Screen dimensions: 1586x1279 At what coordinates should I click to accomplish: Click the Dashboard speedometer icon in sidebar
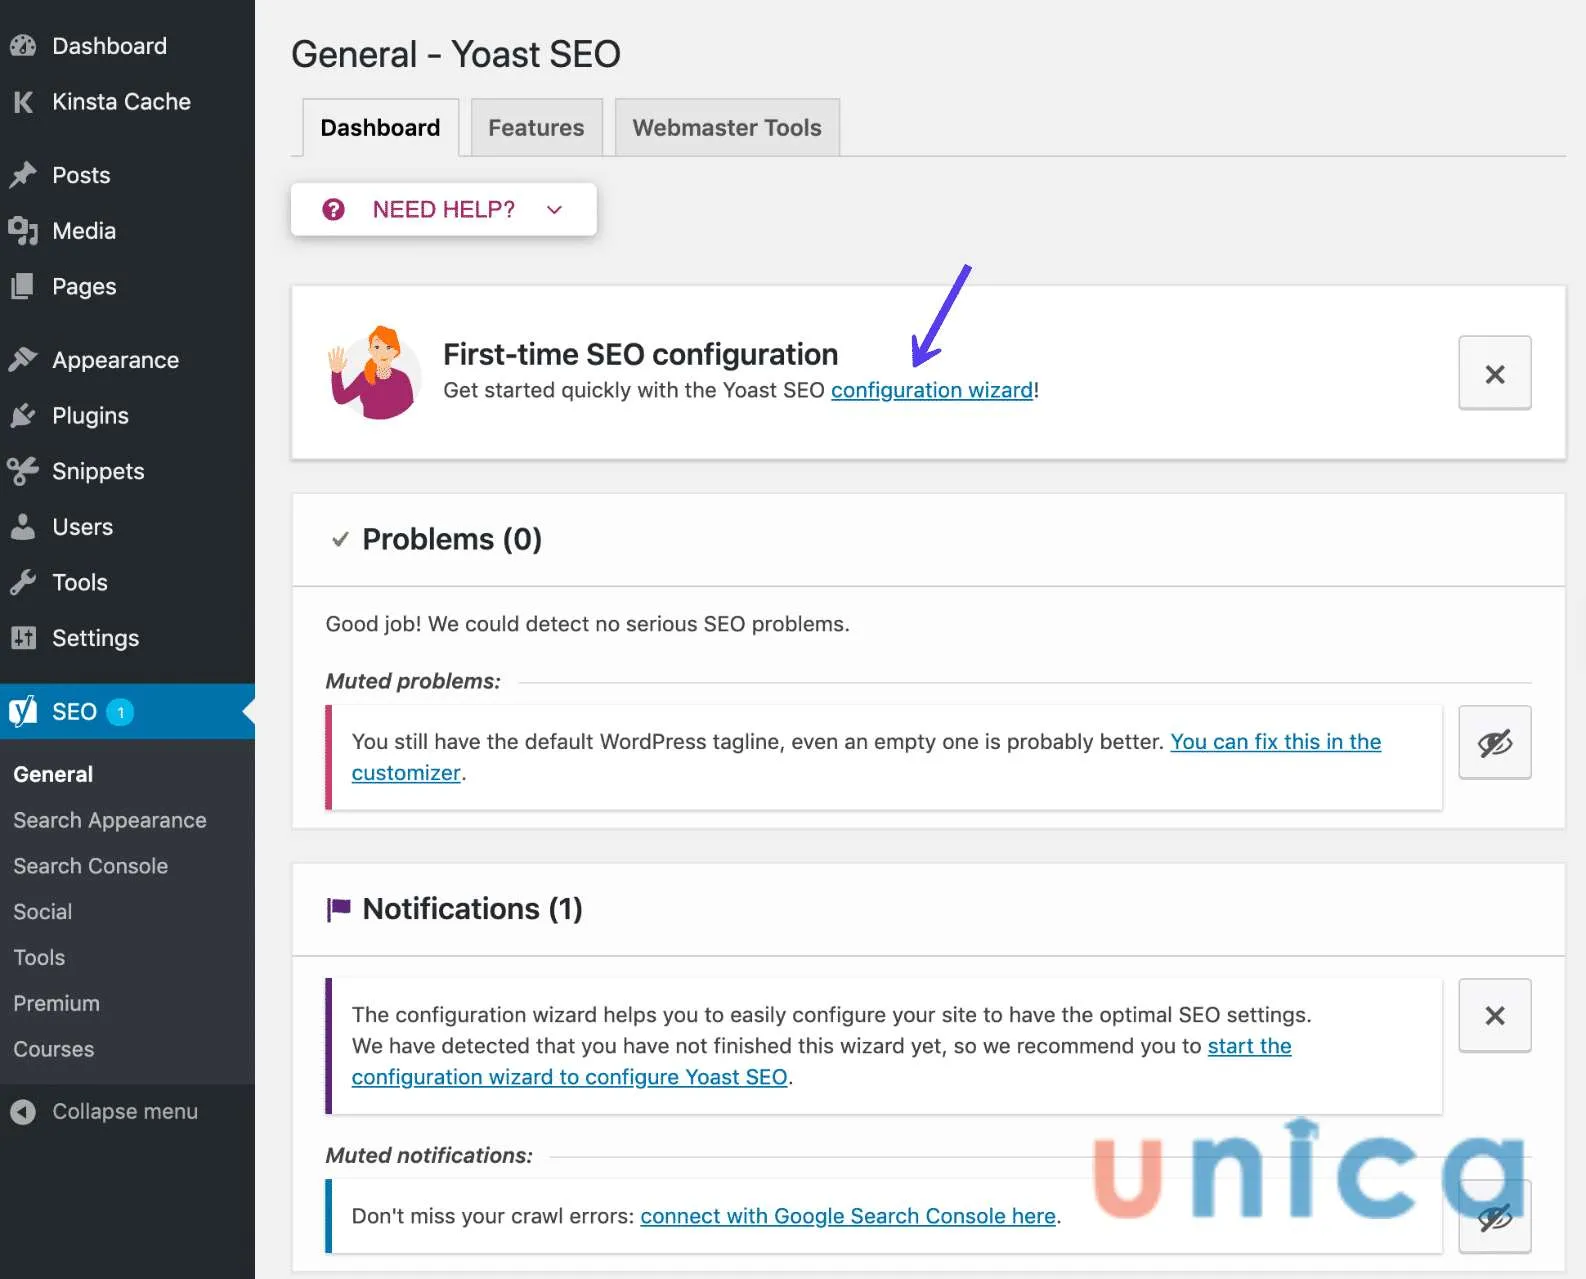(x=23, y=46)
